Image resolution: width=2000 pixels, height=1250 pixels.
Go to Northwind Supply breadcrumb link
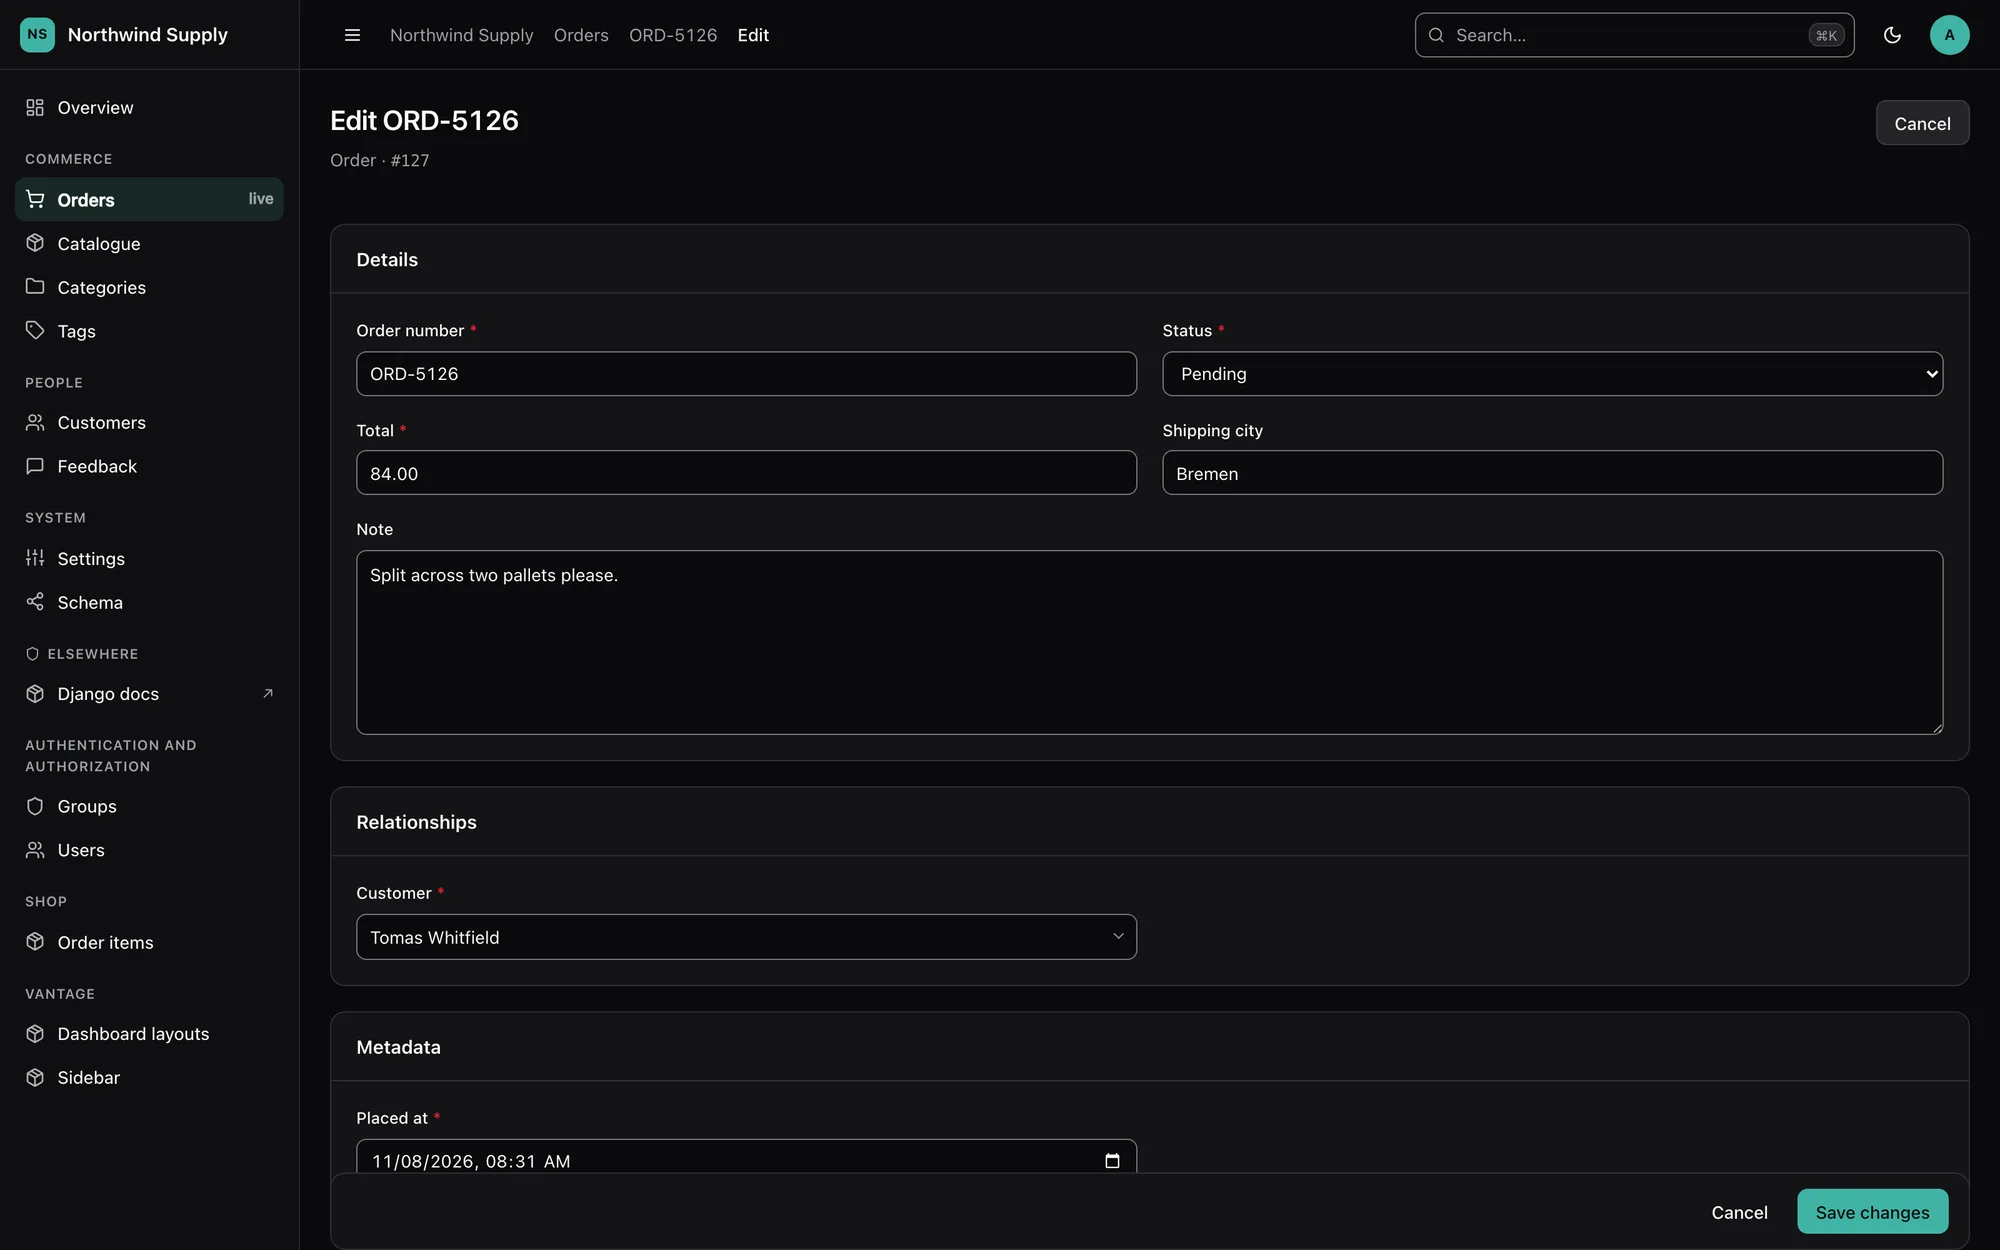click(x=461, y=35)
